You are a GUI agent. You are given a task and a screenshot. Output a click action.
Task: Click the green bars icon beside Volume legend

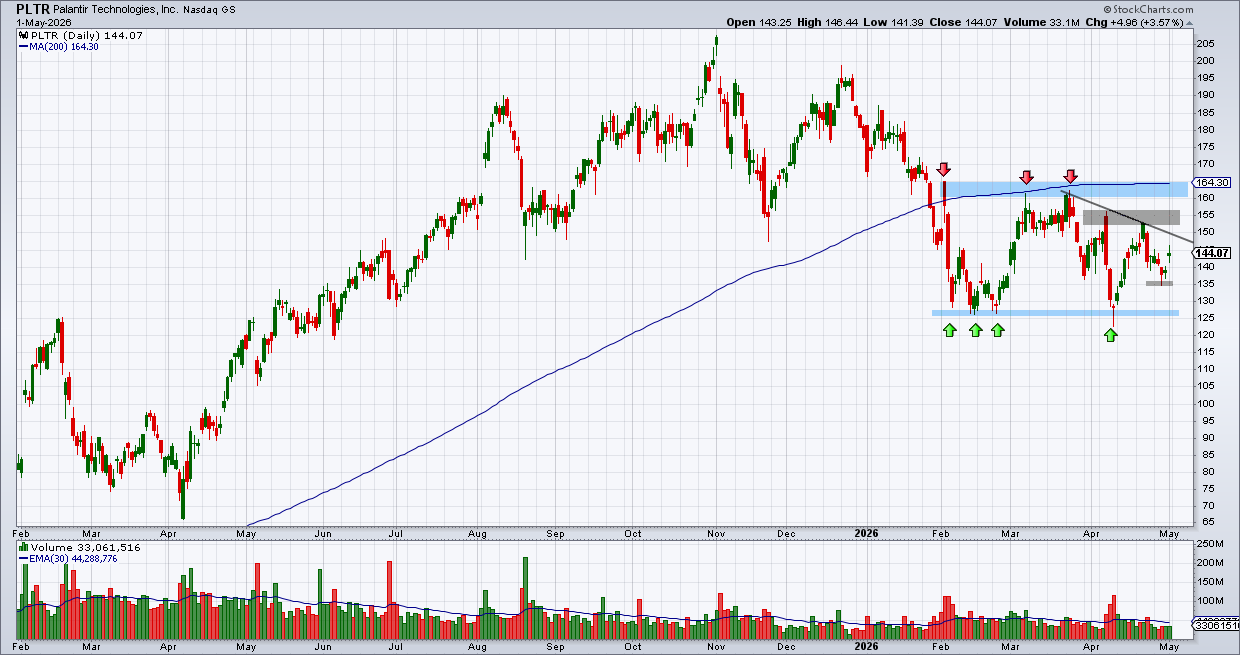24,548
